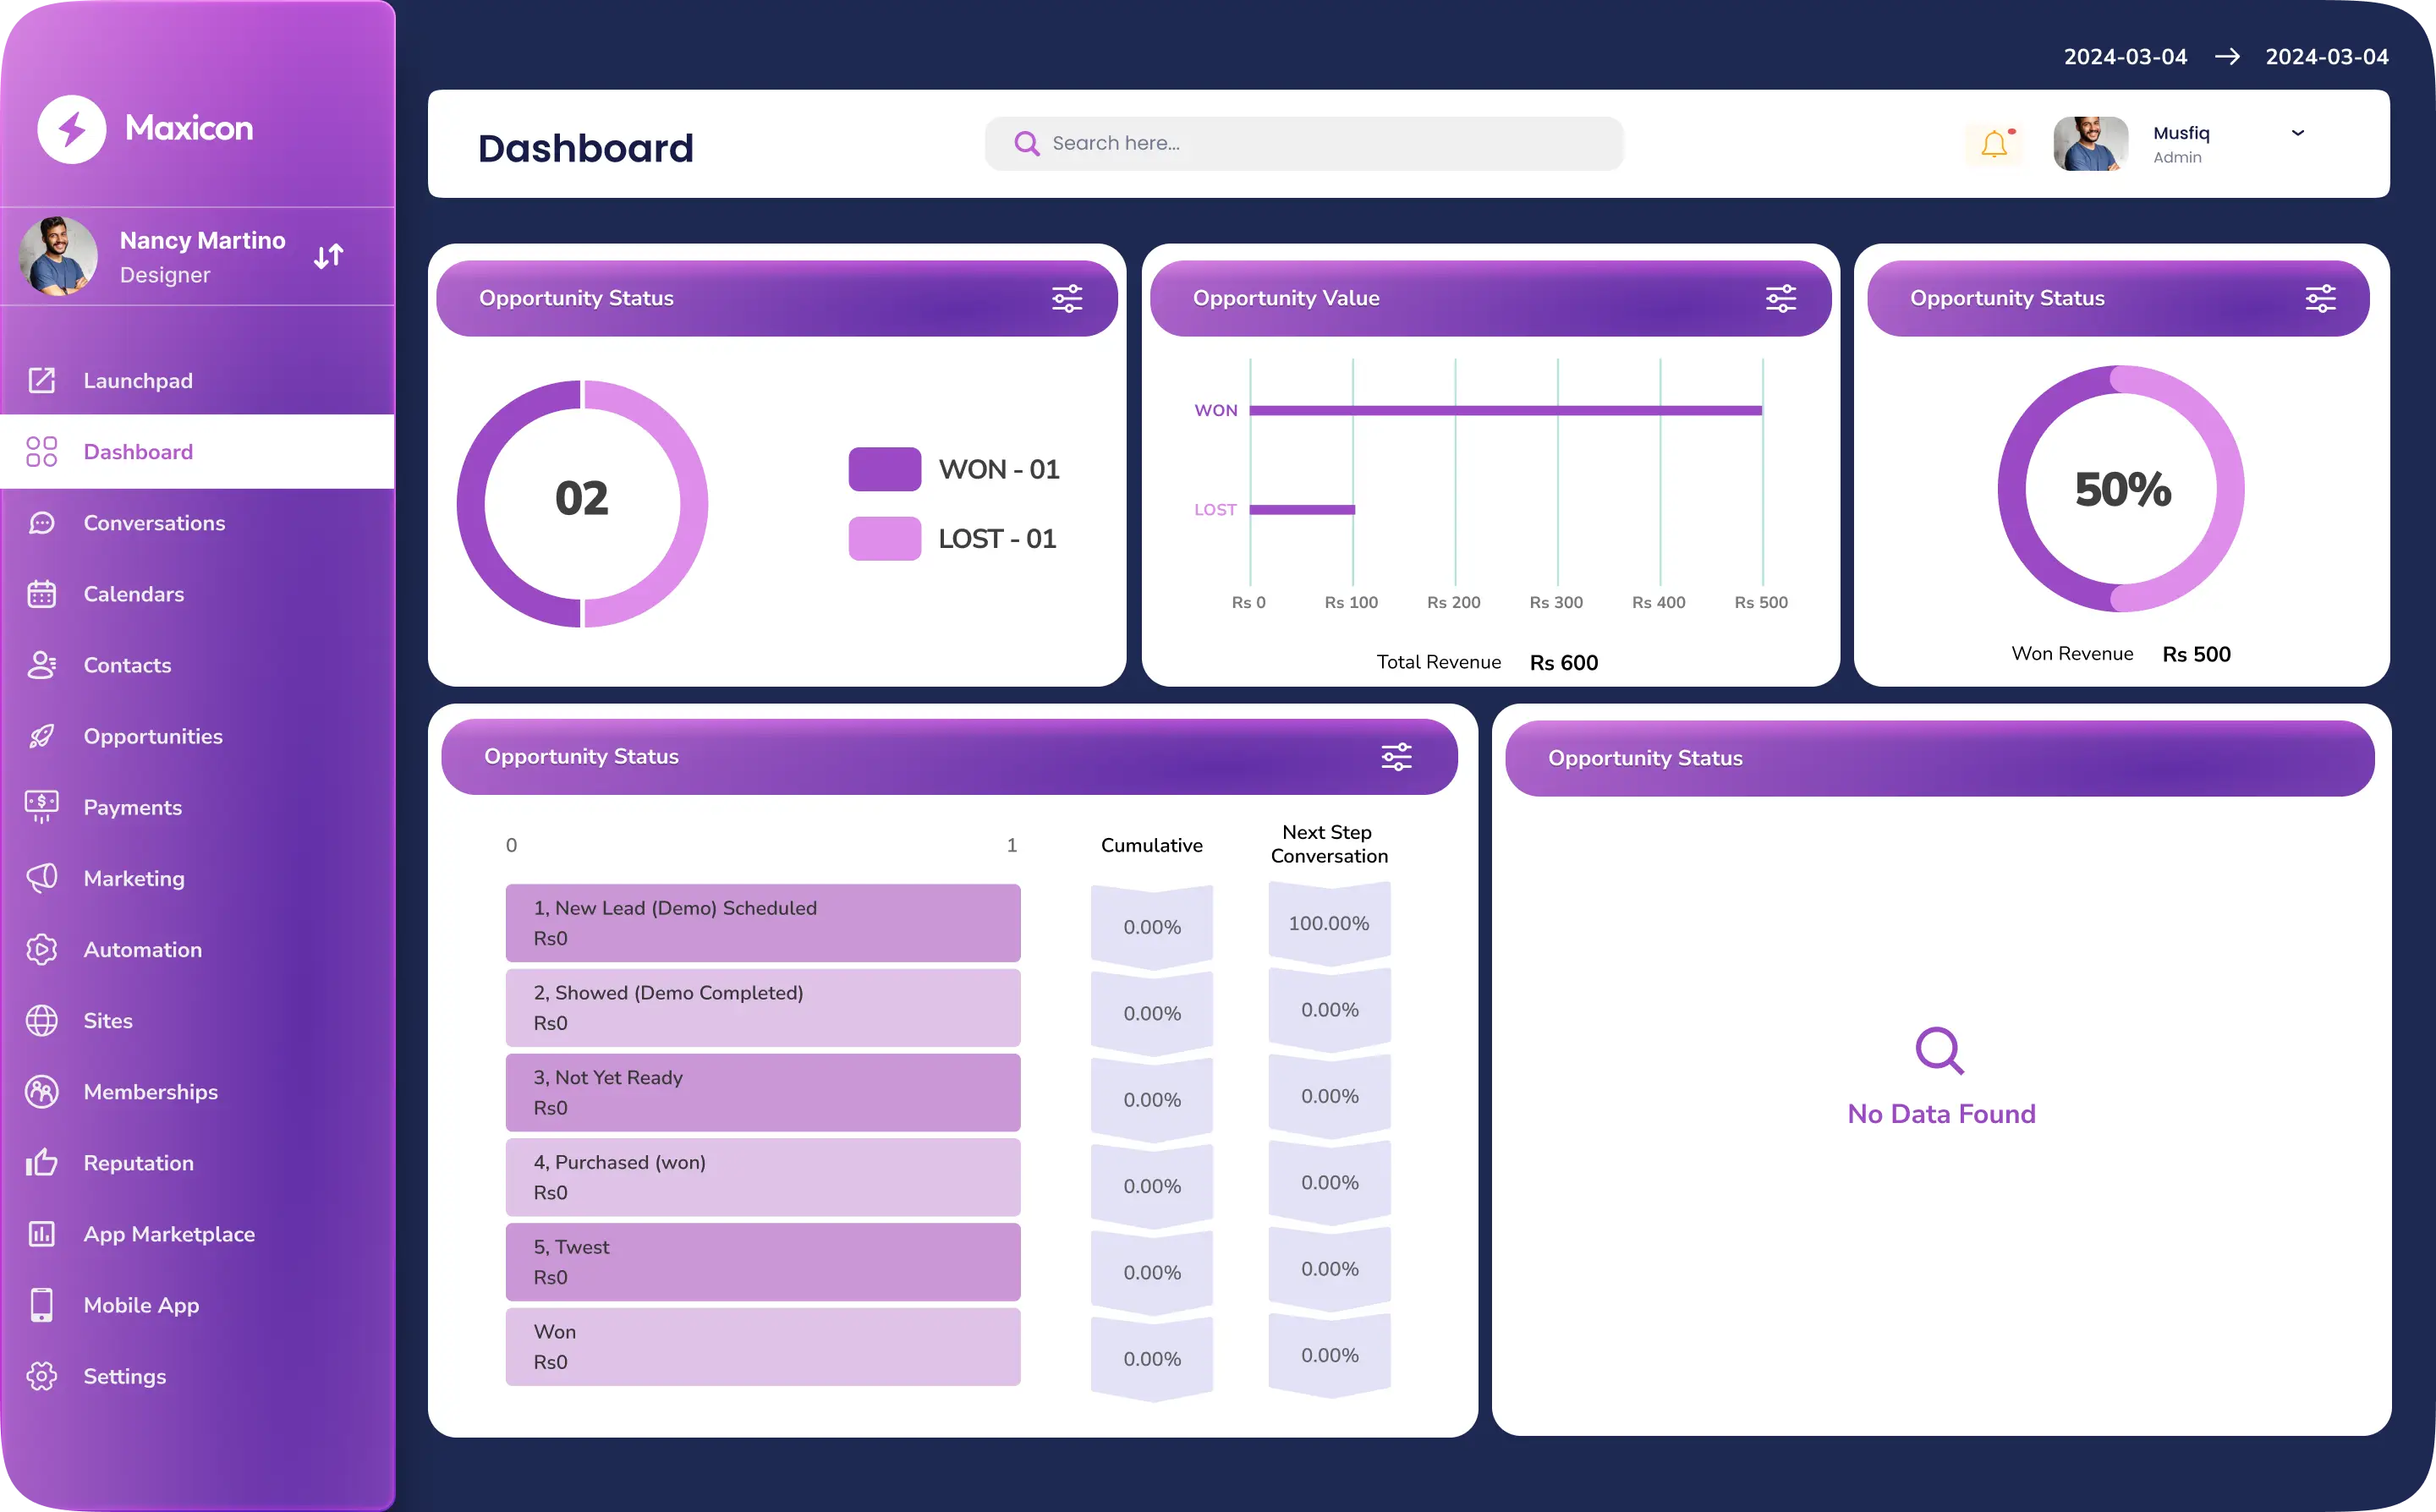Click filter sliders icon on donut Opportunity Status
2436x1512 pixels.
[x=1067, y=298]
